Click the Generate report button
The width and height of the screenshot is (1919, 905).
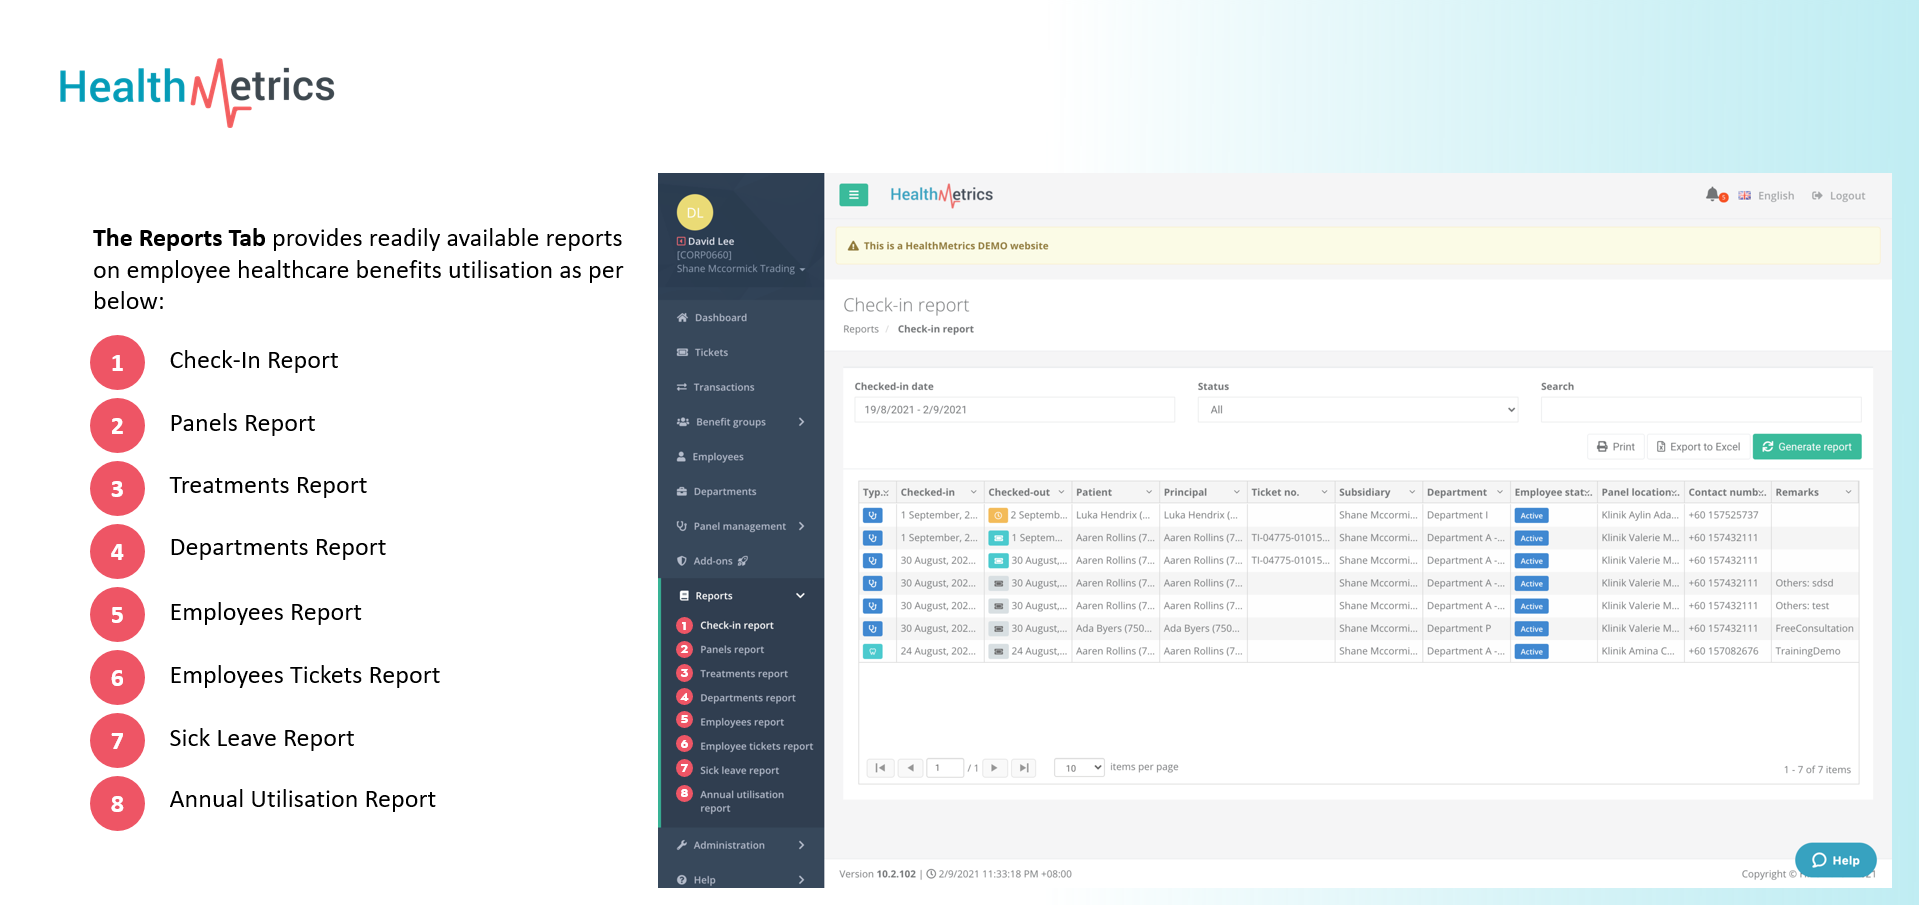[x=1806, y=447]
